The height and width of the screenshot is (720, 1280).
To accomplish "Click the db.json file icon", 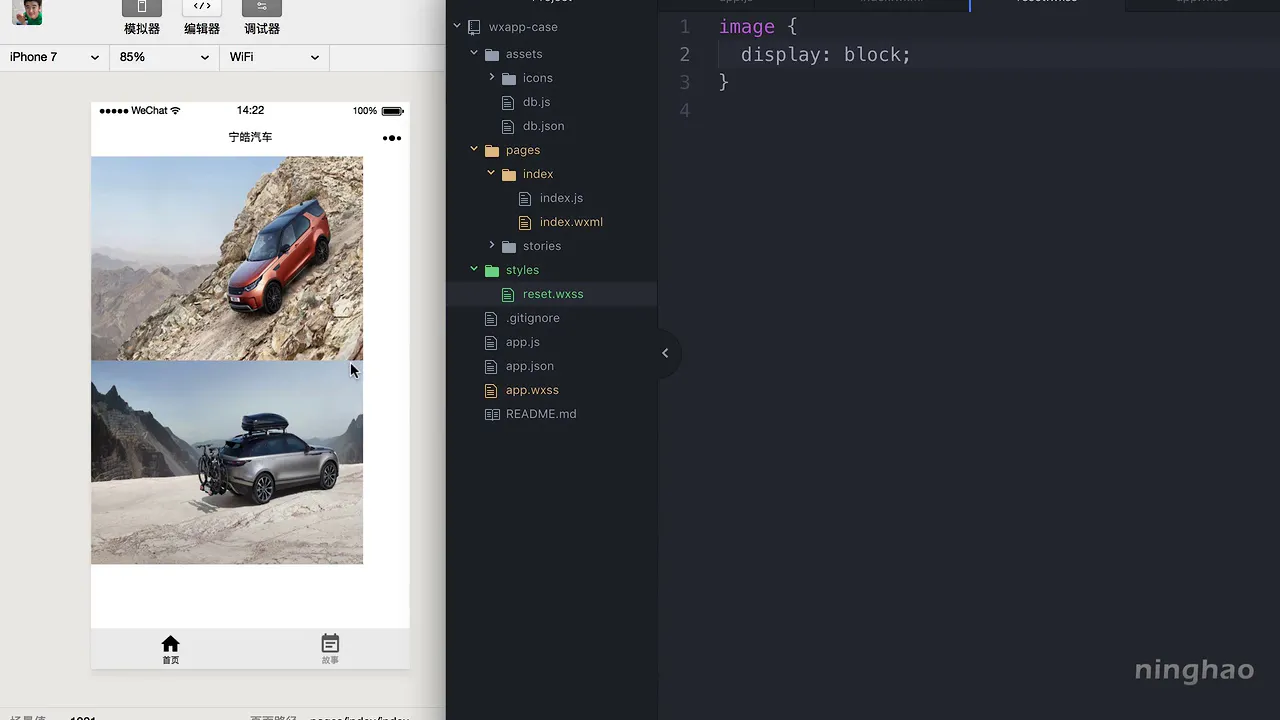I will tap(507, 126).
